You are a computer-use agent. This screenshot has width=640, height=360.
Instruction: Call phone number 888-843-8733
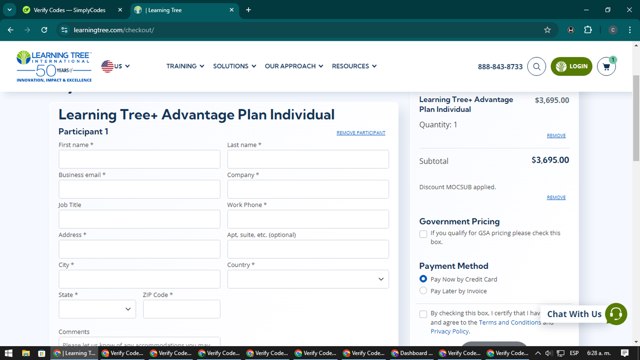pos(500,67)
